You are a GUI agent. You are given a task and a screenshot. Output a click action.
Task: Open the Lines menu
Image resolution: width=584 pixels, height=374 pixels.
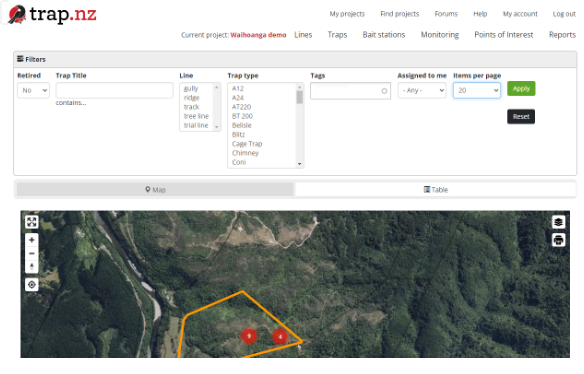(303, 35)
